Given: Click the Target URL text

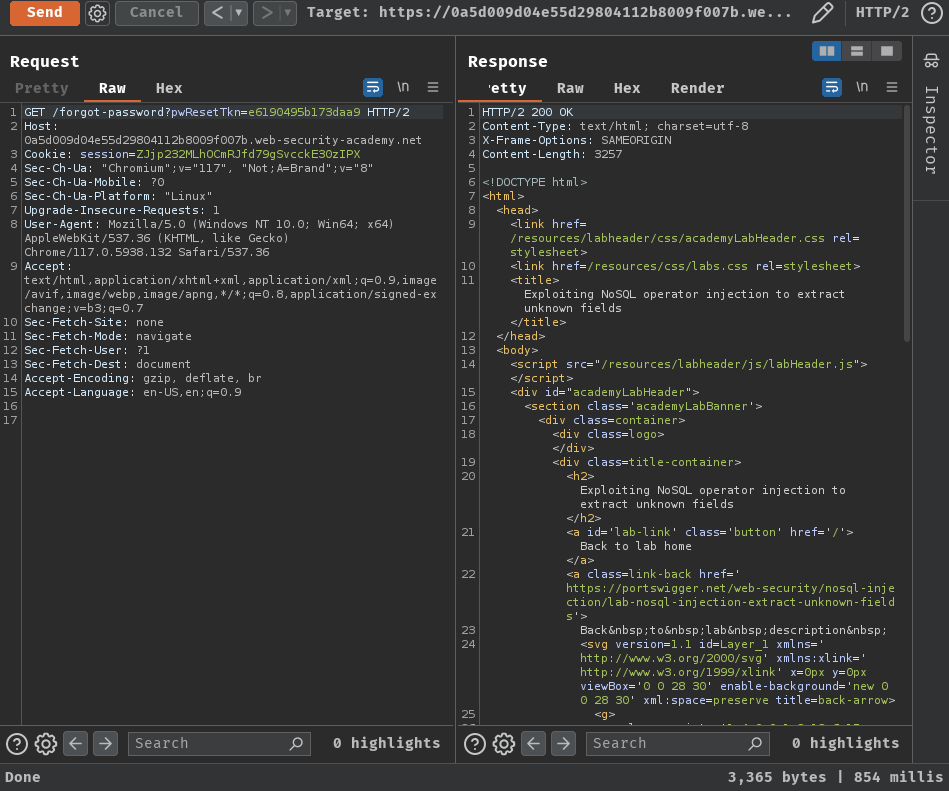Looking at the screenshot, I should (548, 13).
